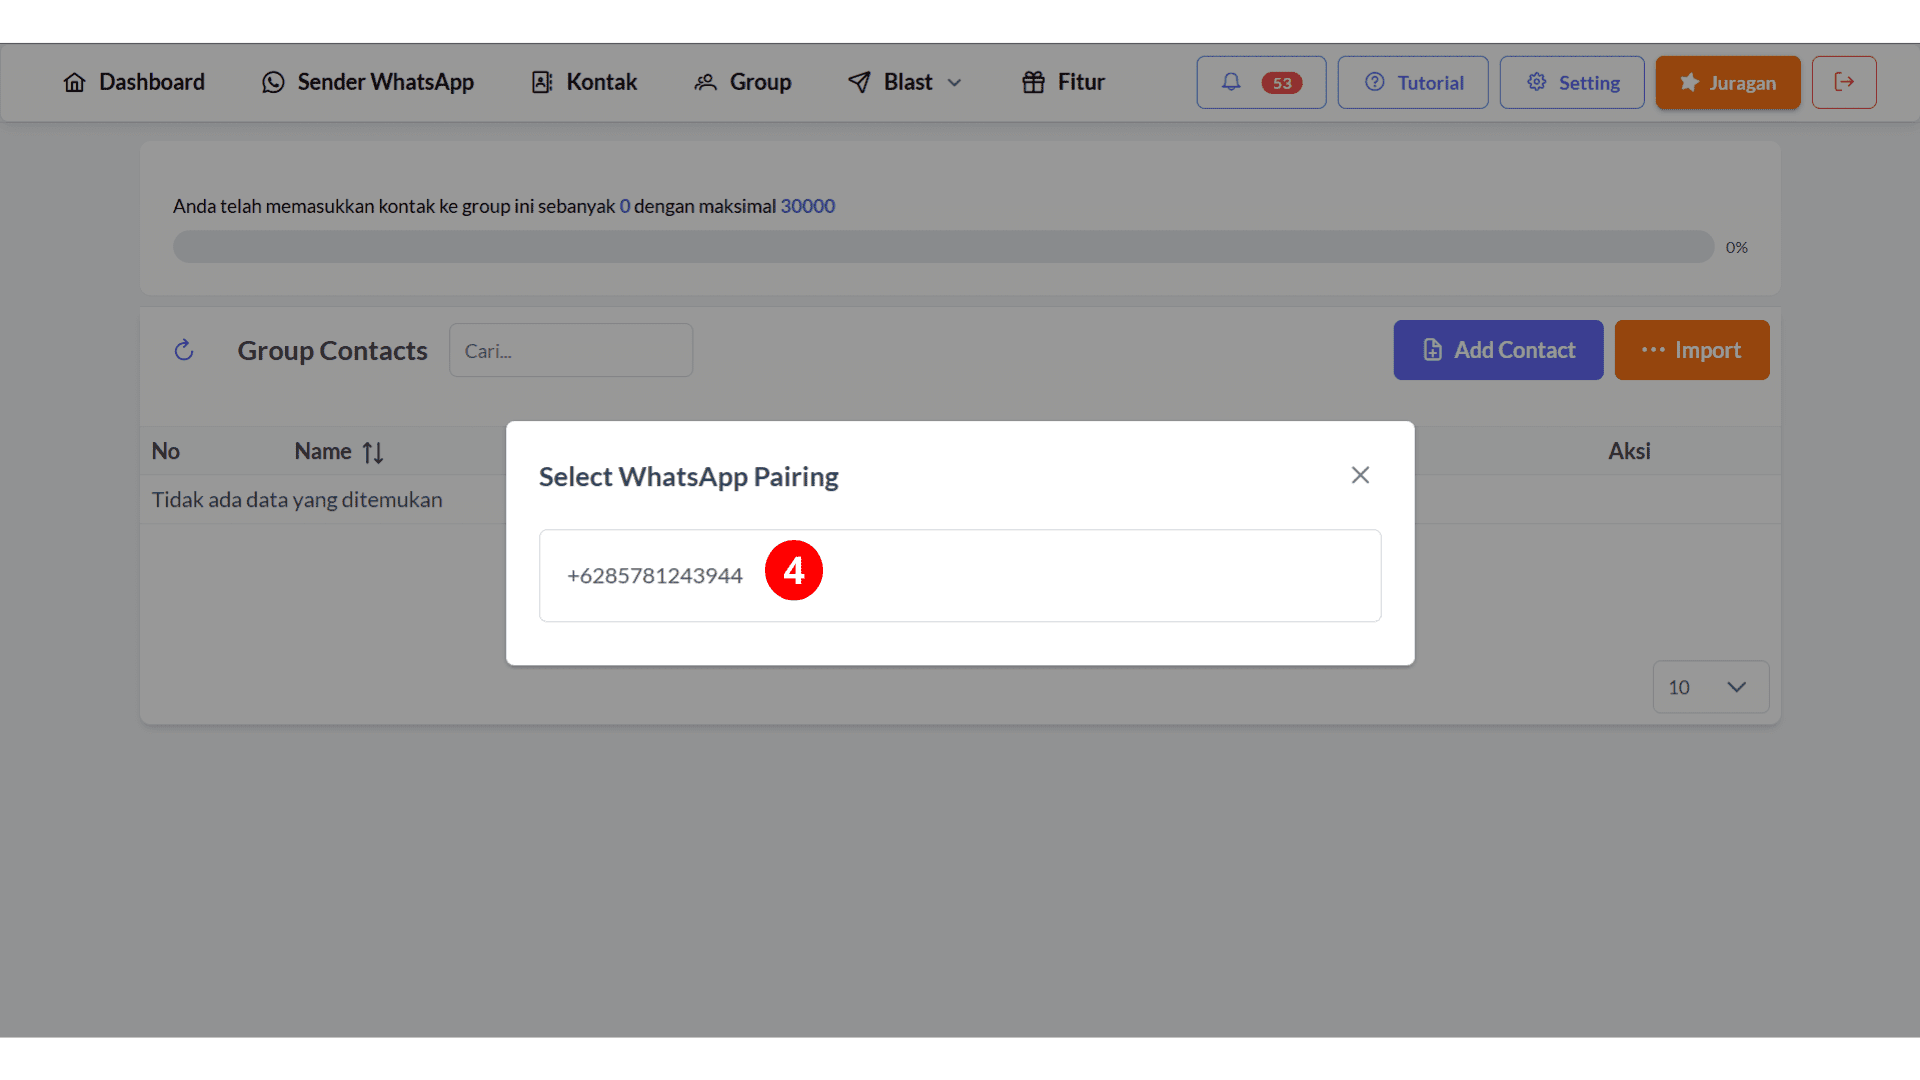
Task: Click the Add Contact button
Action: click(x=1498, y=349)
